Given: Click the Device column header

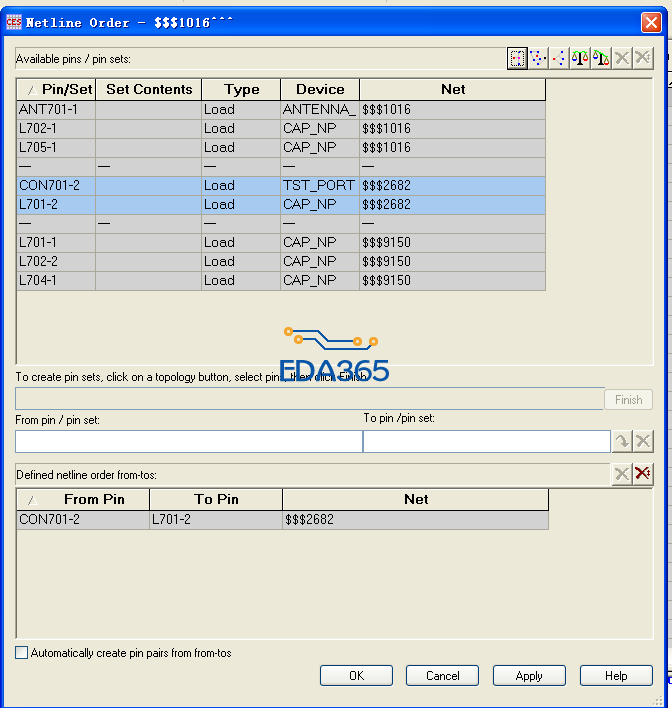Looking at the screenshot, I should [x=320, y=89].
